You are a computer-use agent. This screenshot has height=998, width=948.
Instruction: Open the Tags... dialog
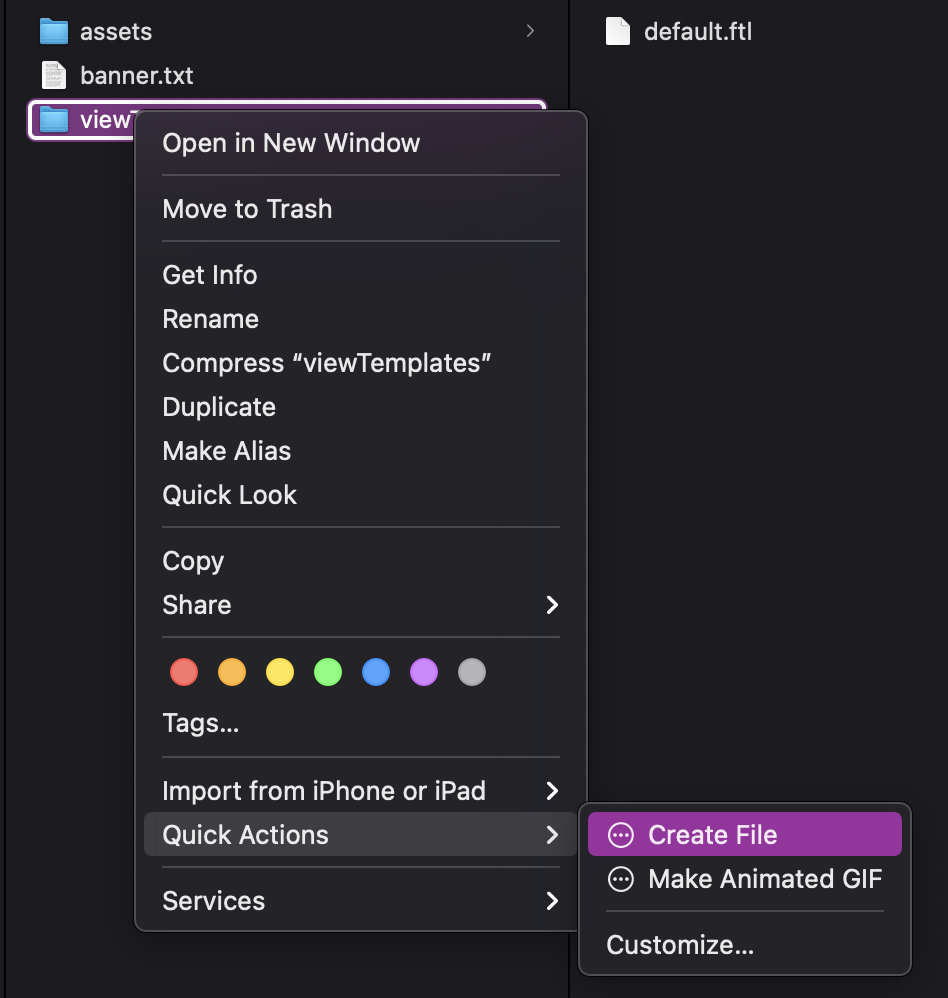(201, 723)
